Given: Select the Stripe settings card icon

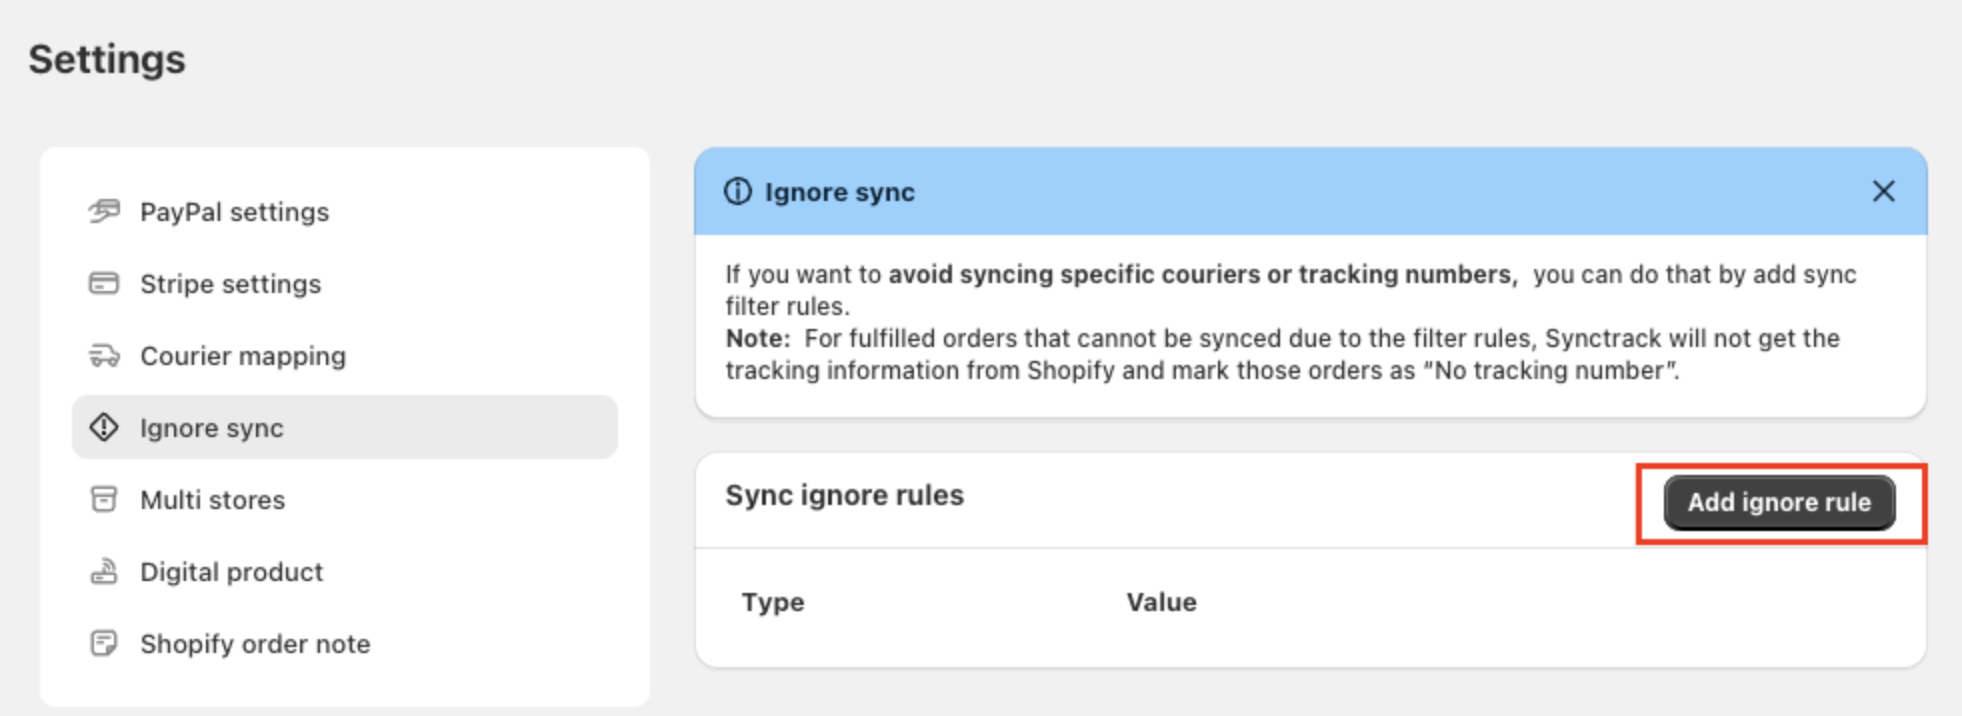Looking at the screenshot, I should pyautogui.click(x=103, y=283).
